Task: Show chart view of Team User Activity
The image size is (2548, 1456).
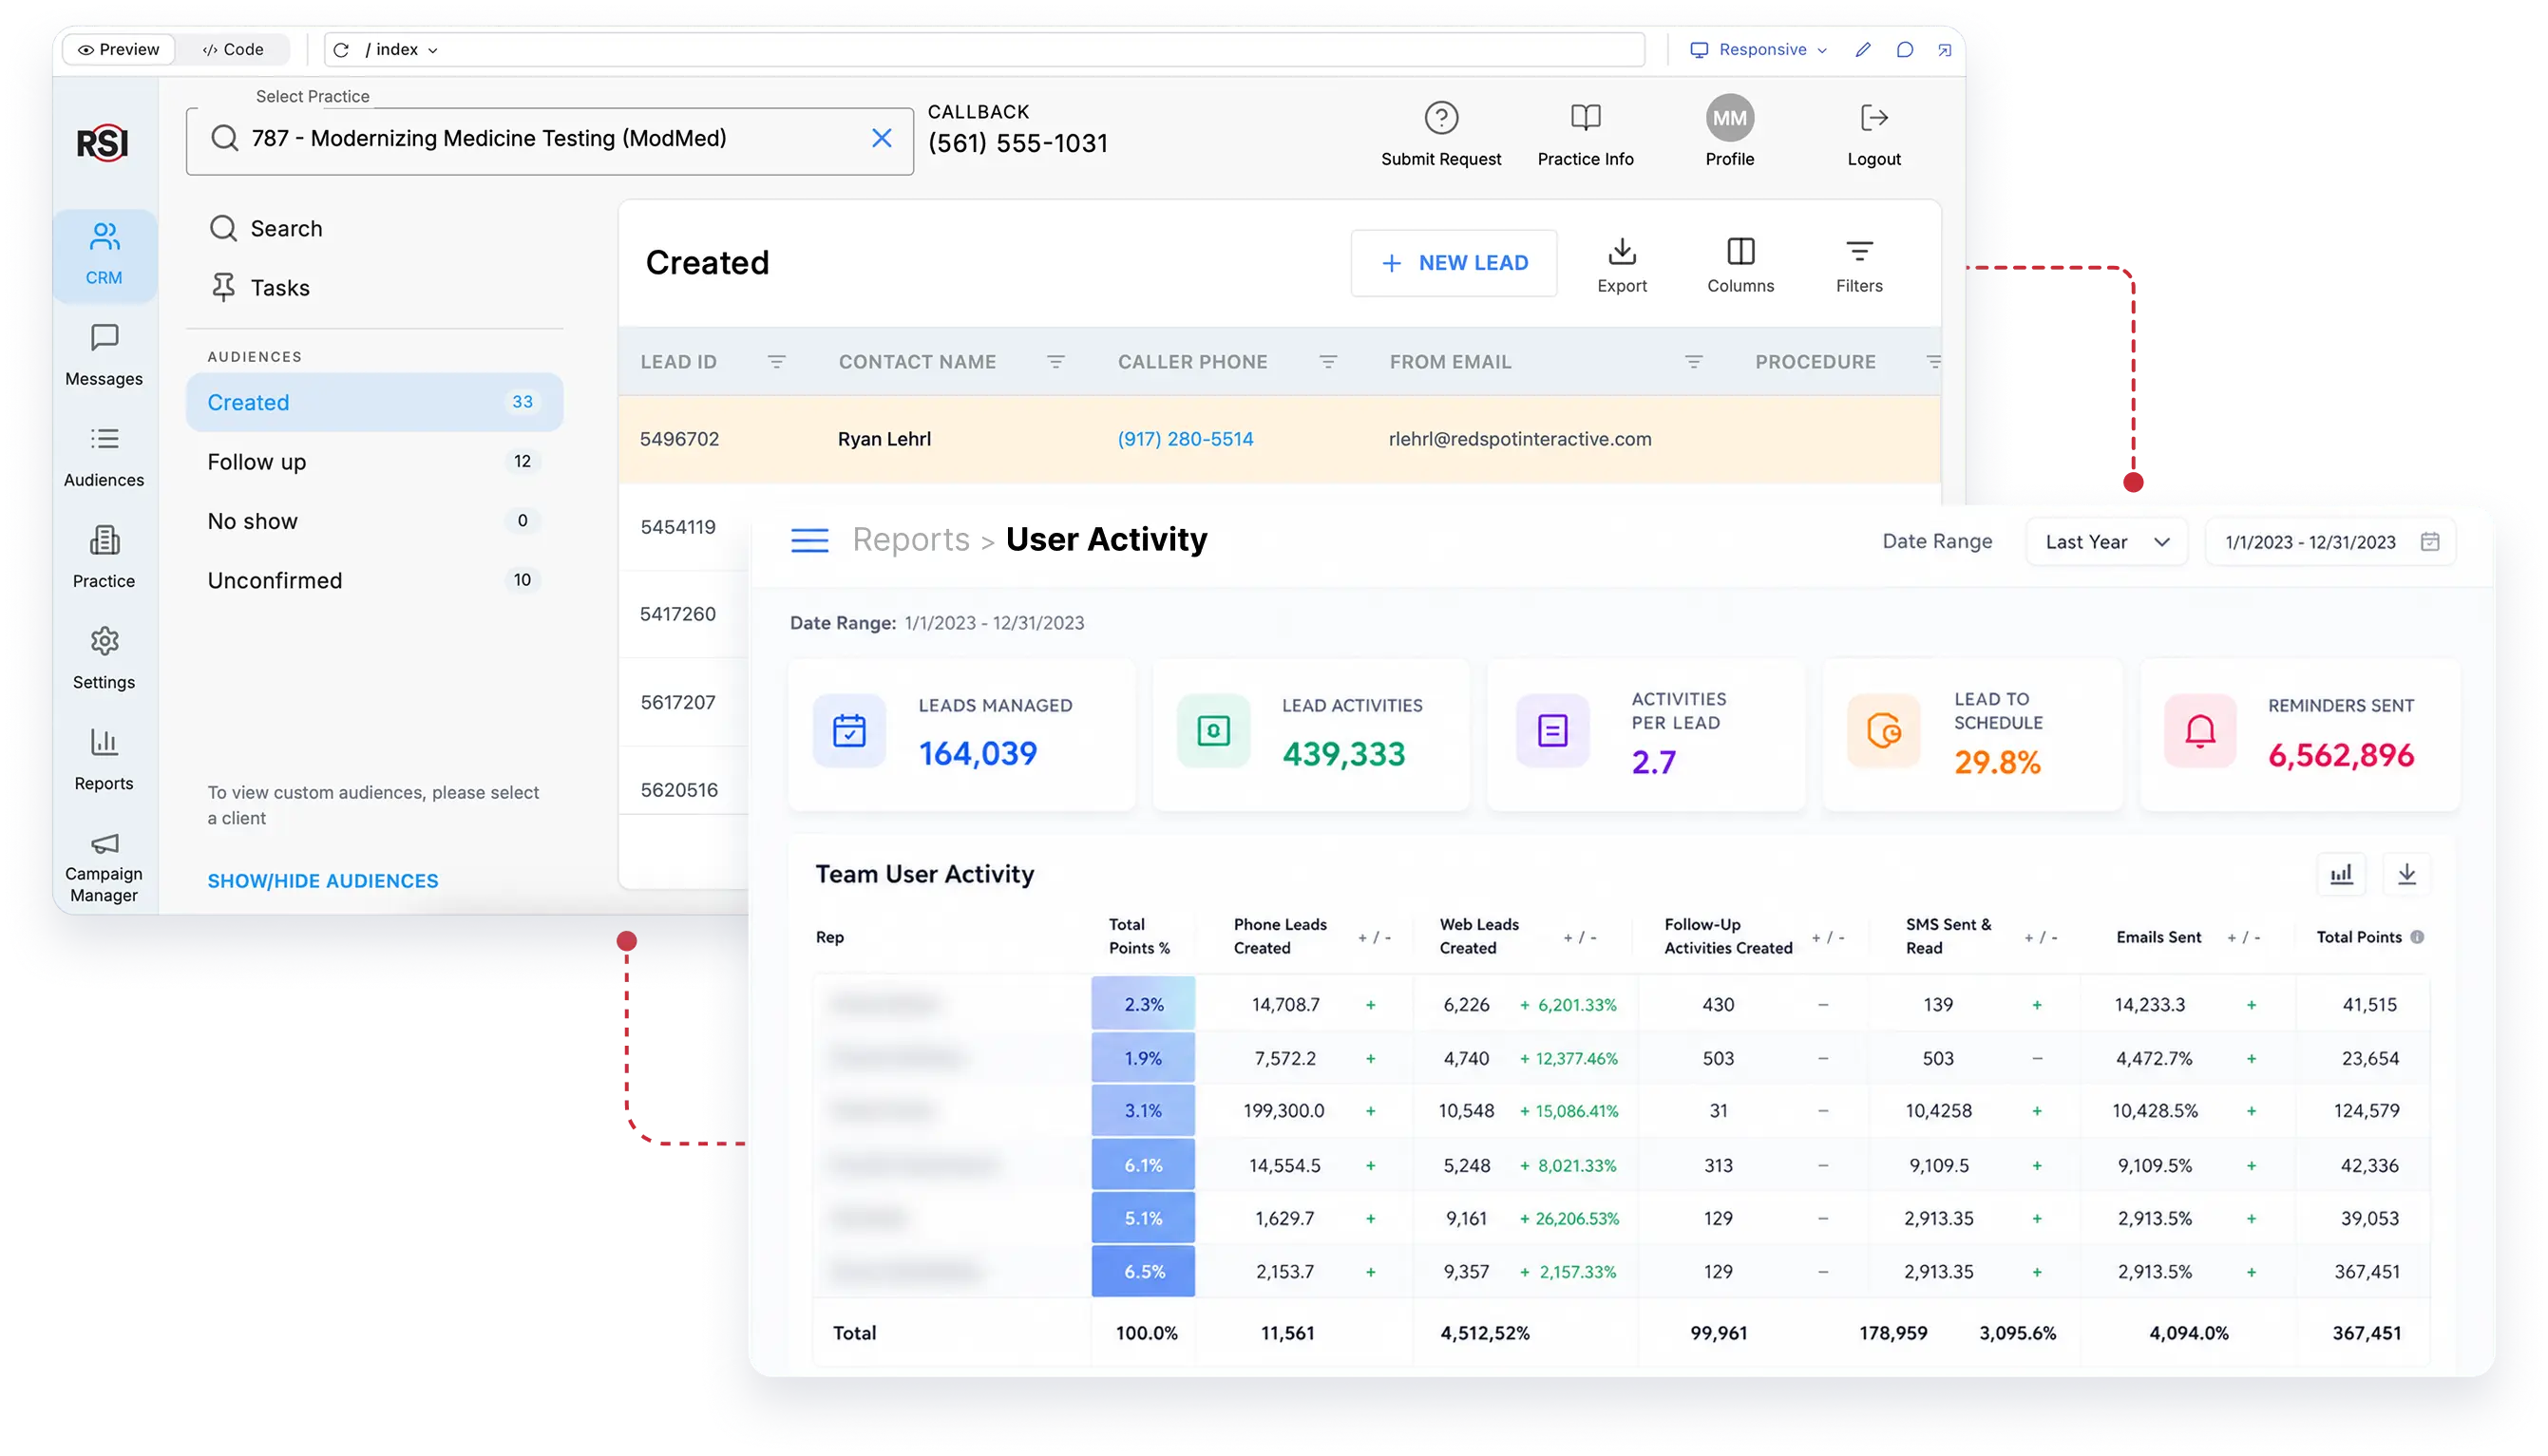Action: tap(2340, 874)
